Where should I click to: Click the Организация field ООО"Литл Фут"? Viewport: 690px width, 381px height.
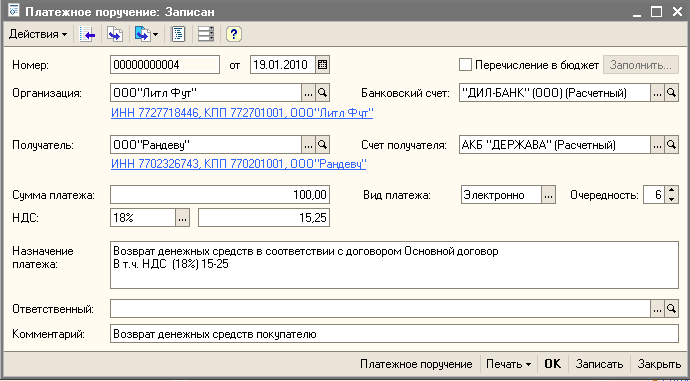(206, 93)
